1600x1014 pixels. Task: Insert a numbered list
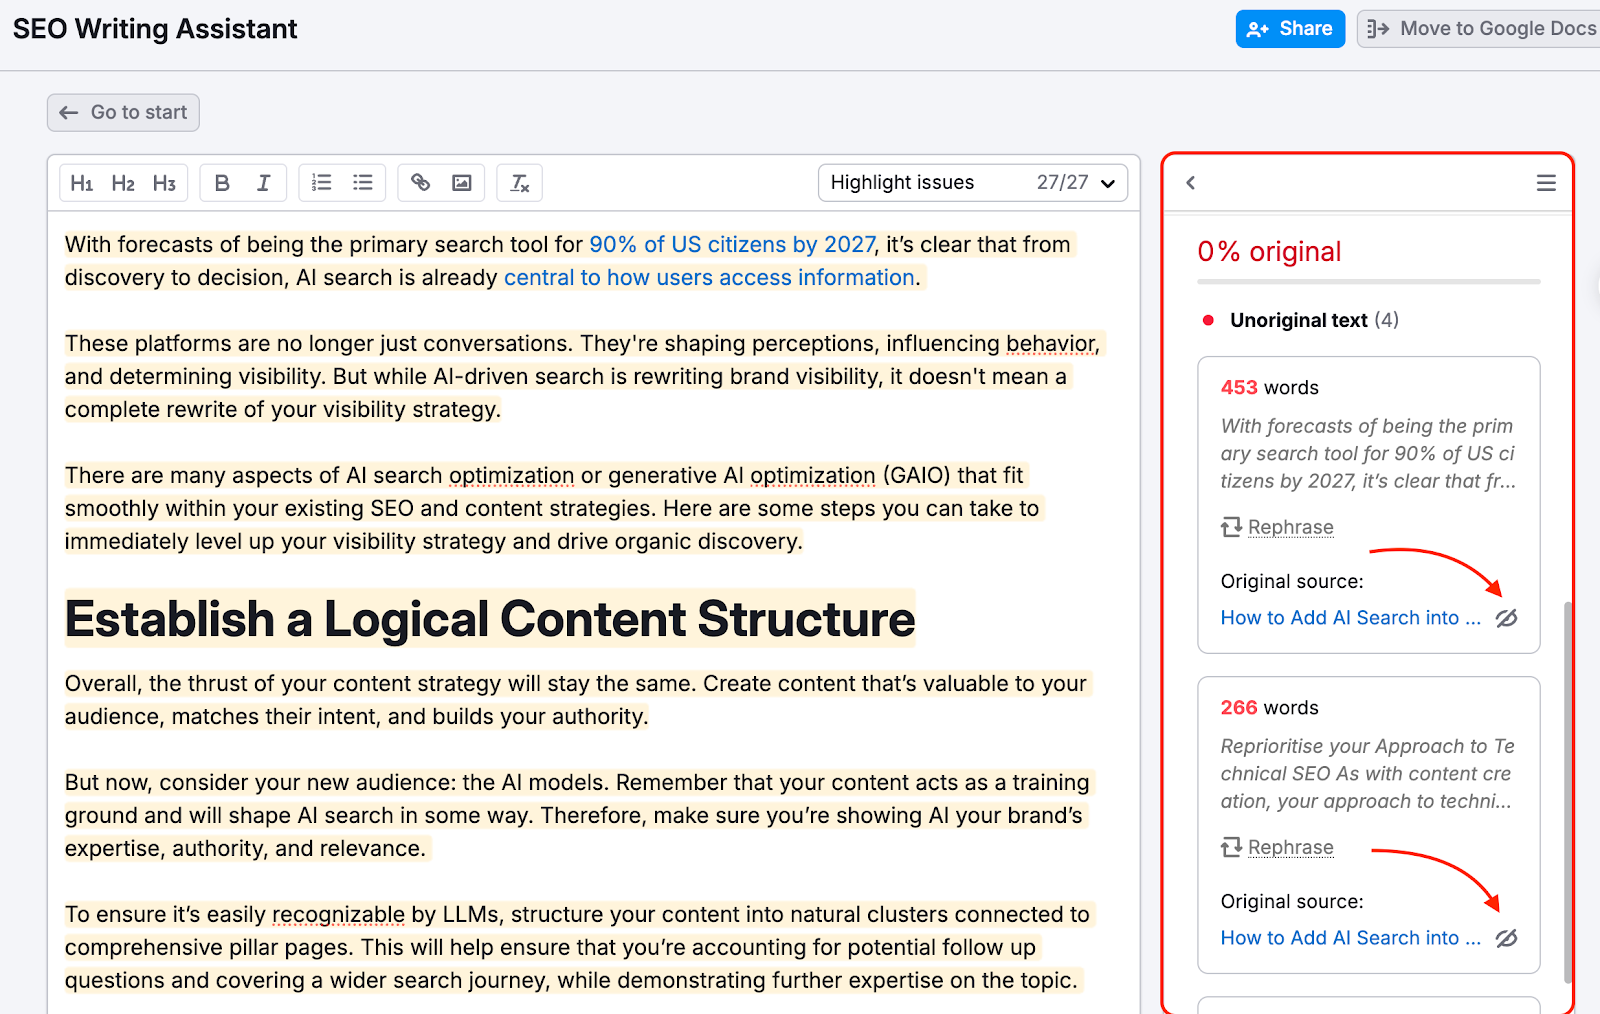click(x=321, y=182)
